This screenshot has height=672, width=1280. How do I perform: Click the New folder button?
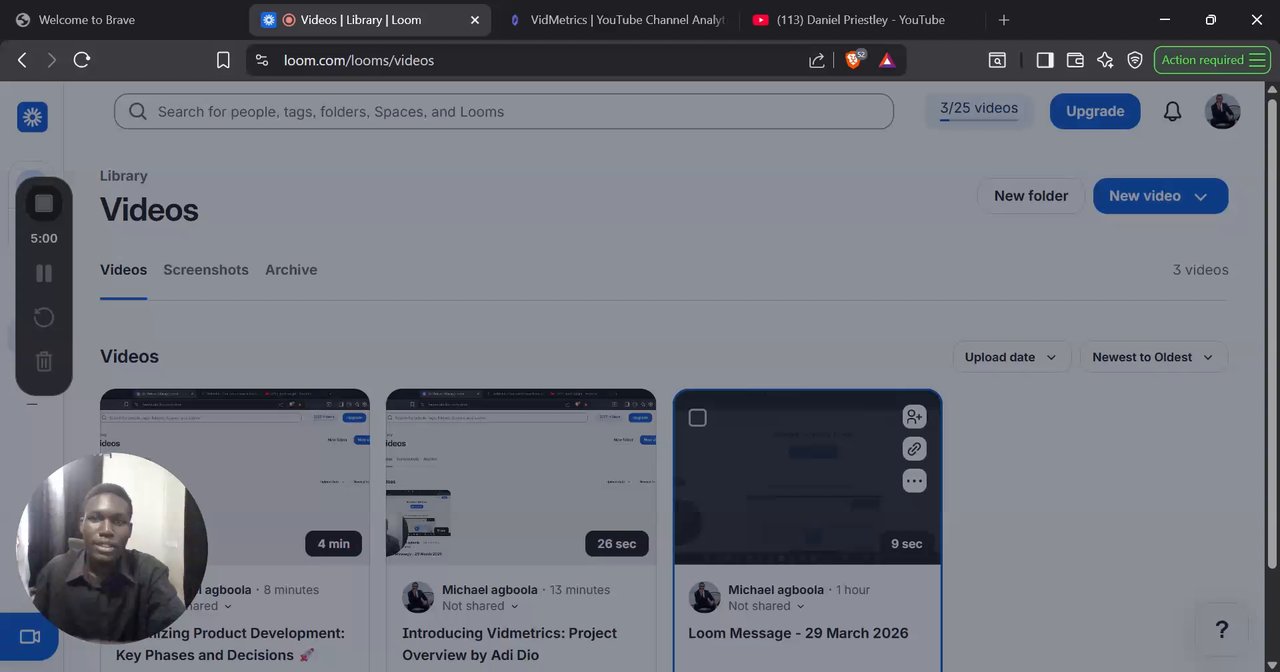[1031, 196]
